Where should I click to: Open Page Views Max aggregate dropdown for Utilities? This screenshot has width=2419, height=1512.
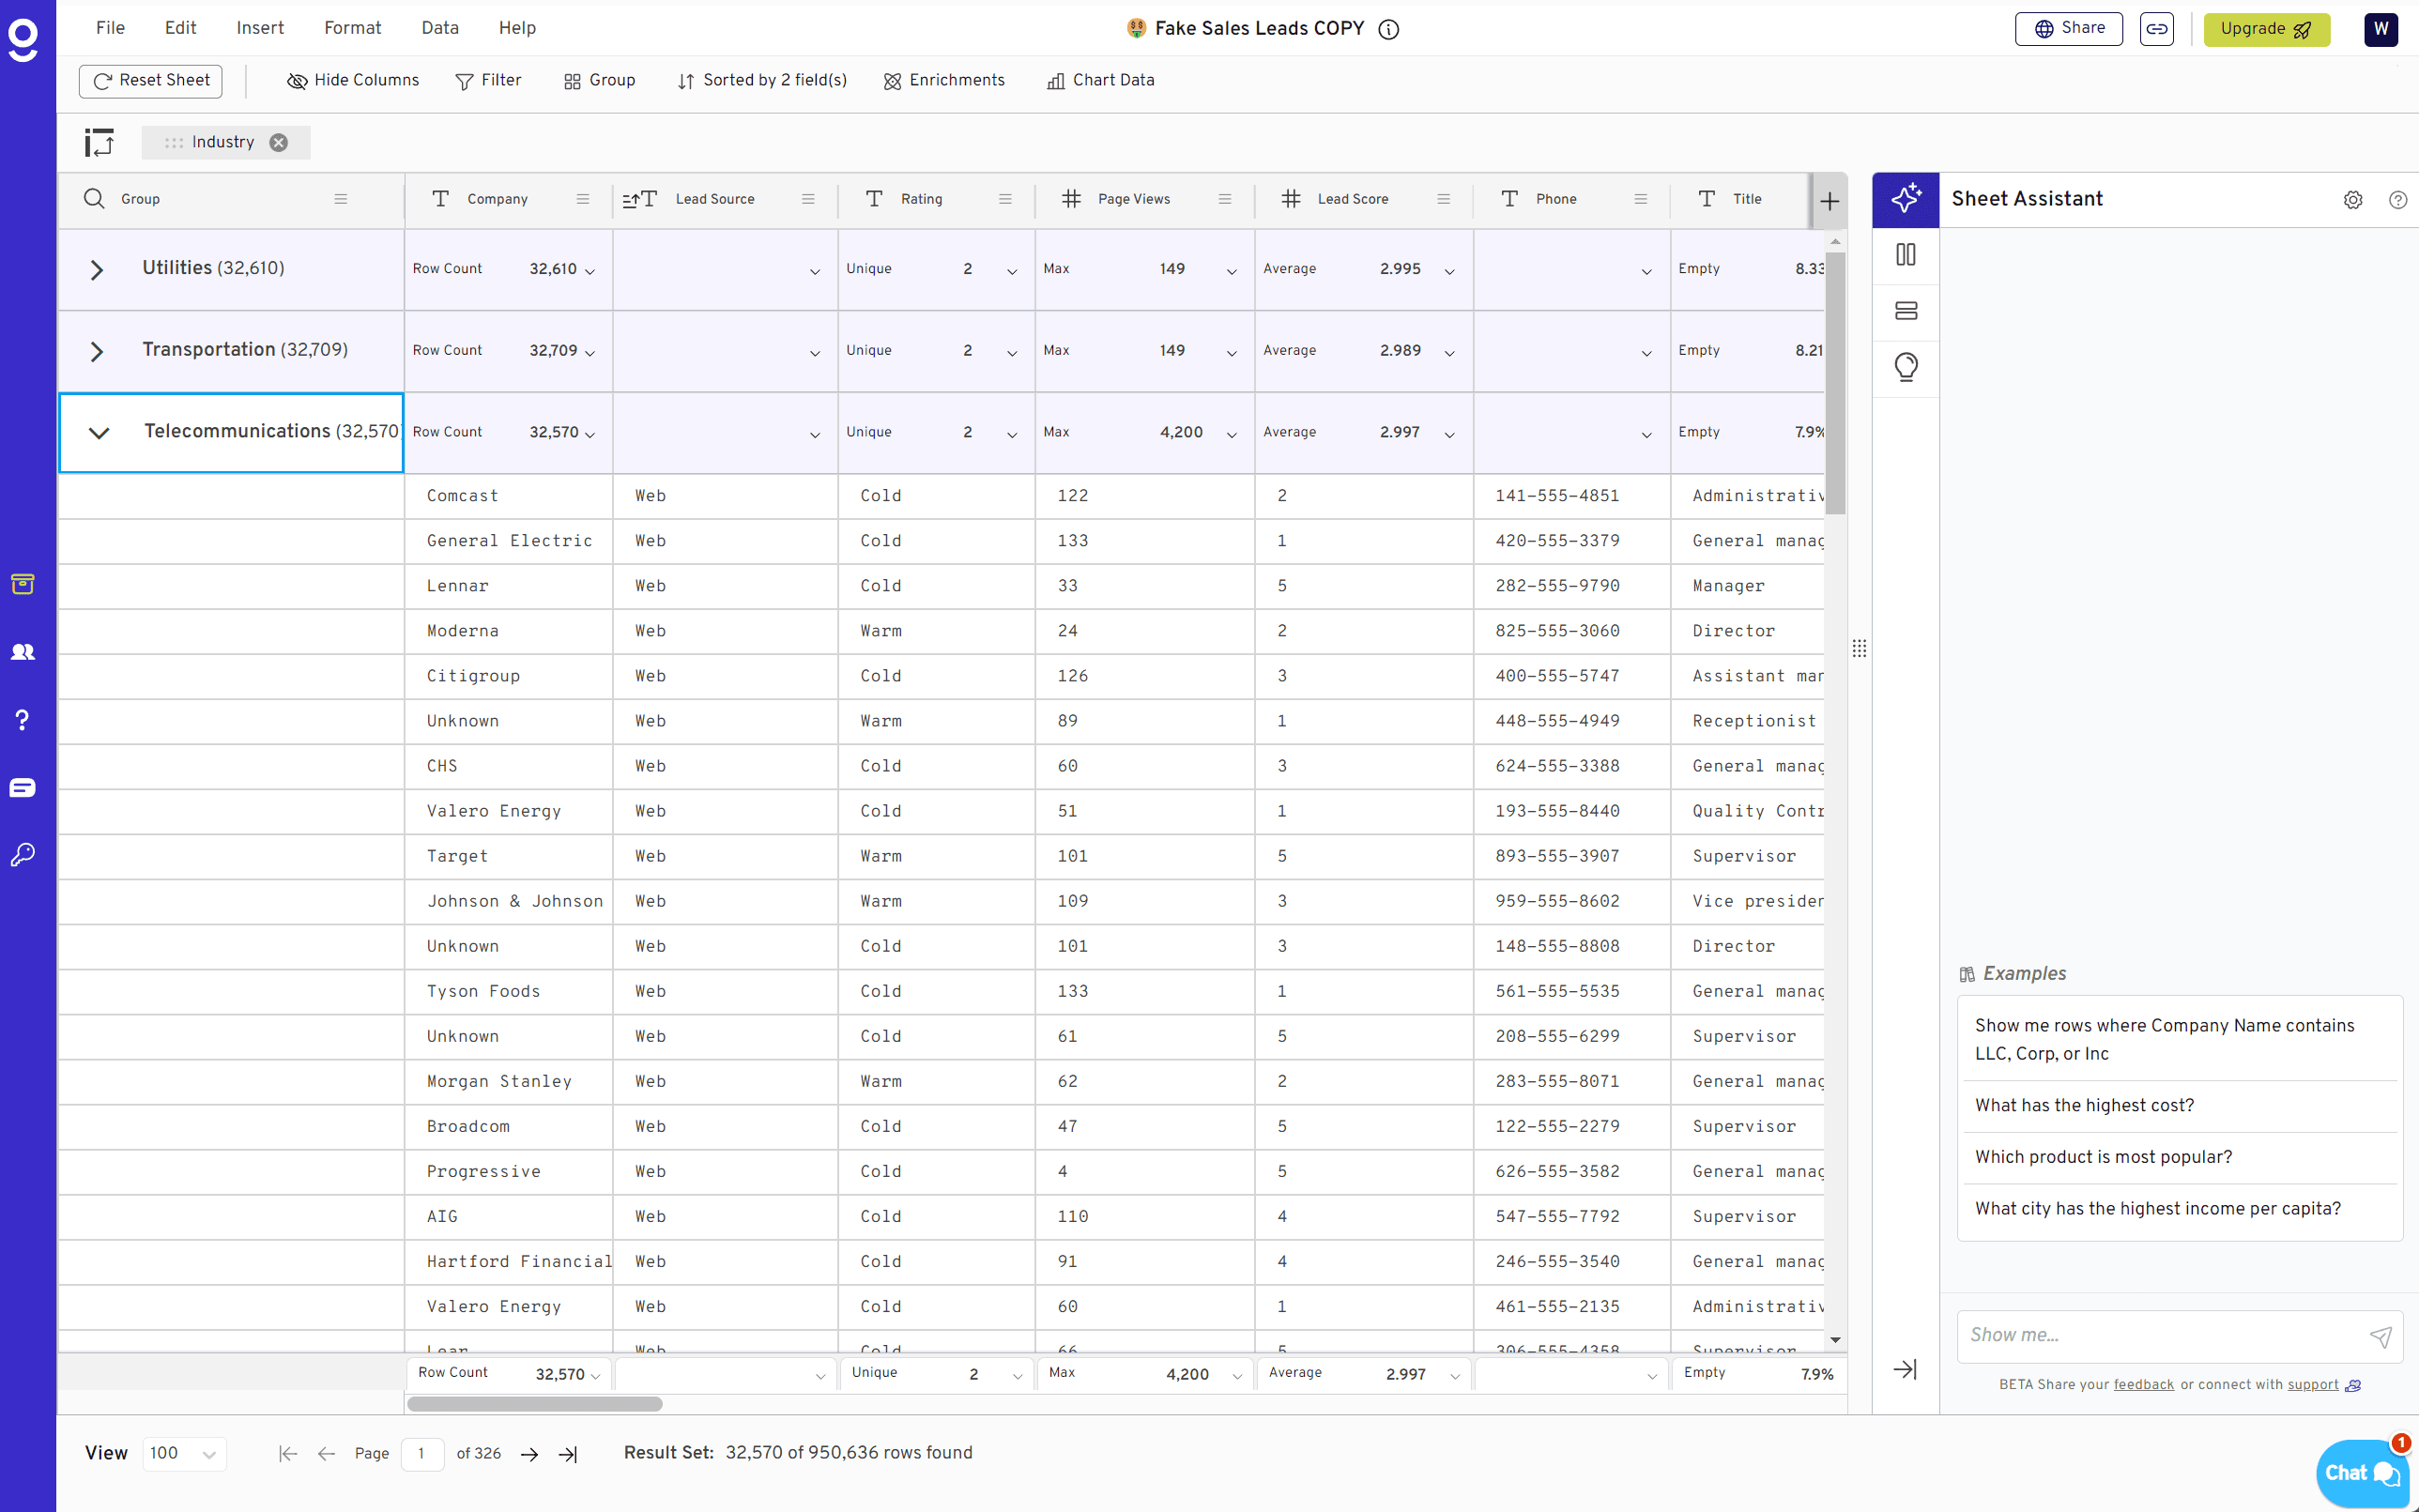[x=1231, y=271]
